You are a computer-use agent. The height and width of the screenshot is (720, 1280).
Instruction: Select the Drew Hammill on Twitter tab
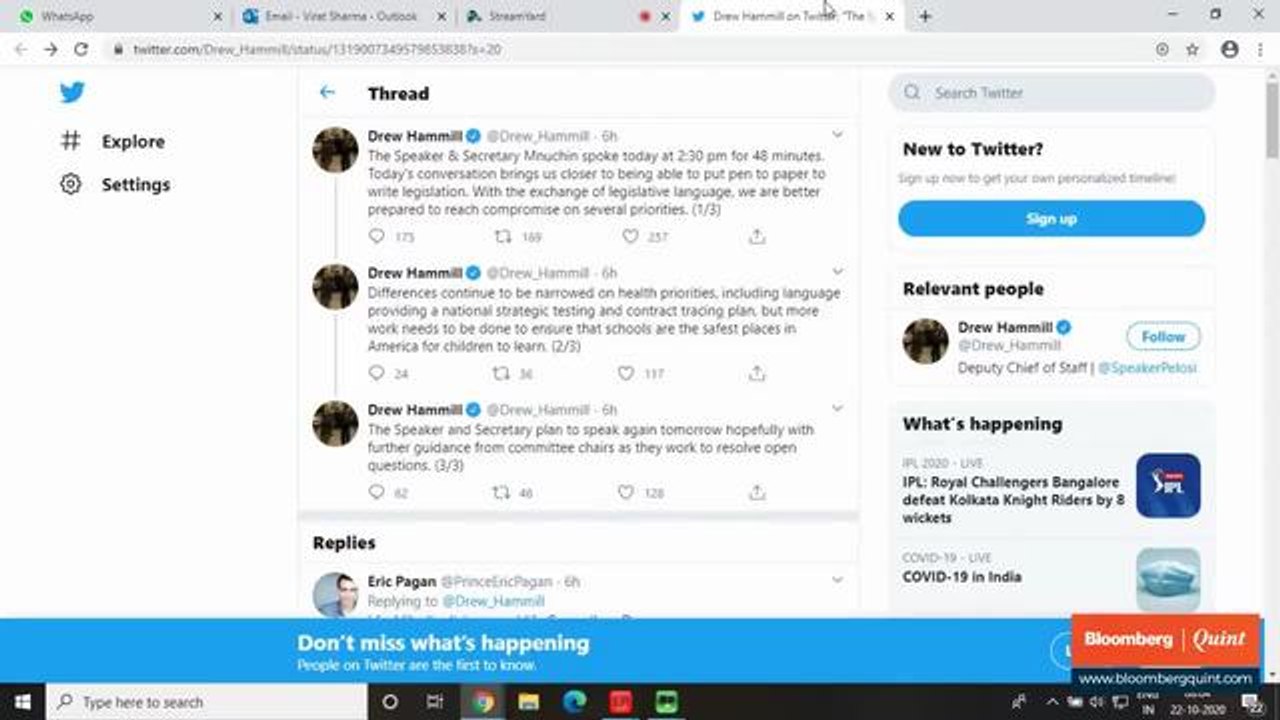[x=792, y=16]
